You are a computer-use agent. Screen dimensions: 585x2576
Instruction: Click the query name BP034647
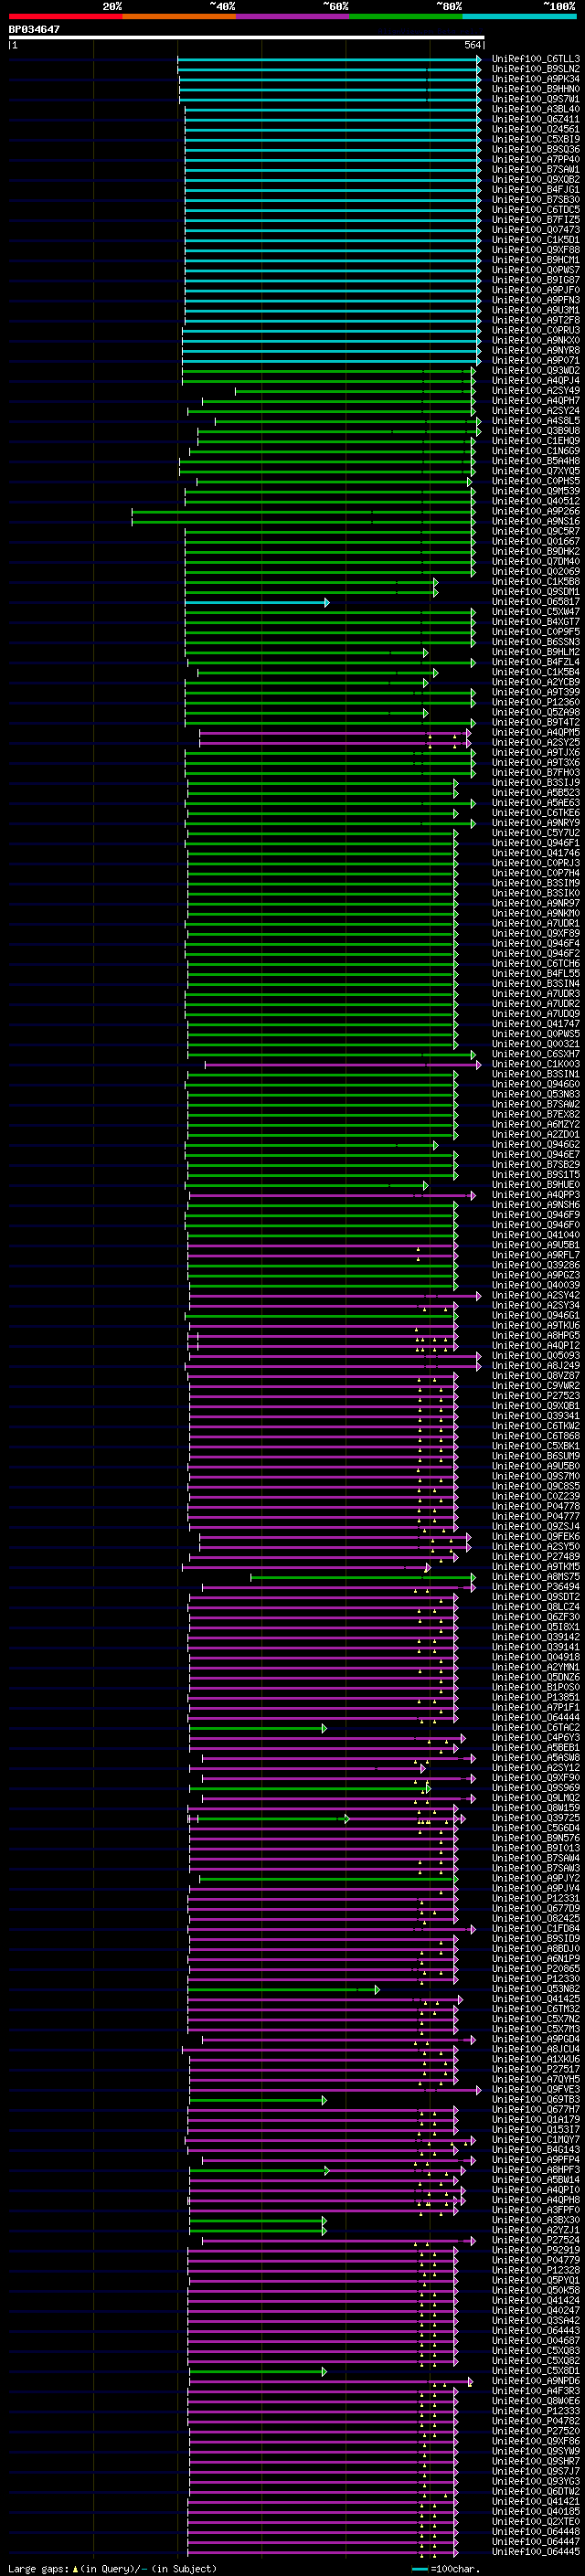pyautogui.click(x=34, y=30)
